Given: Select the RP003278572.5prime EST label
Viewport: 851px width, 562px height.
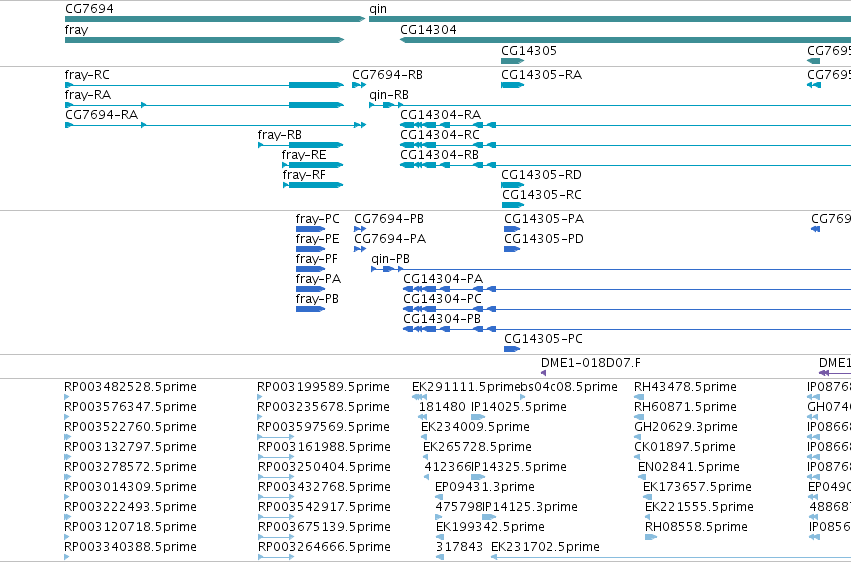Looking at the screenshot, I should [x=130, y=468].
